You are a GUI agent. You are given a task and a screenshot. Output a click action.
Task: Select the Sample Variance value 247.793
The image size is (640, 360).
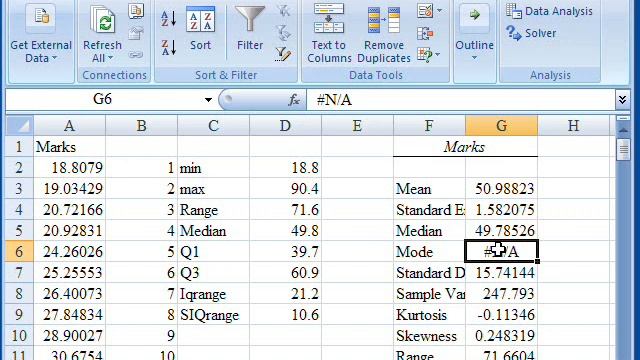click(501, 294)
